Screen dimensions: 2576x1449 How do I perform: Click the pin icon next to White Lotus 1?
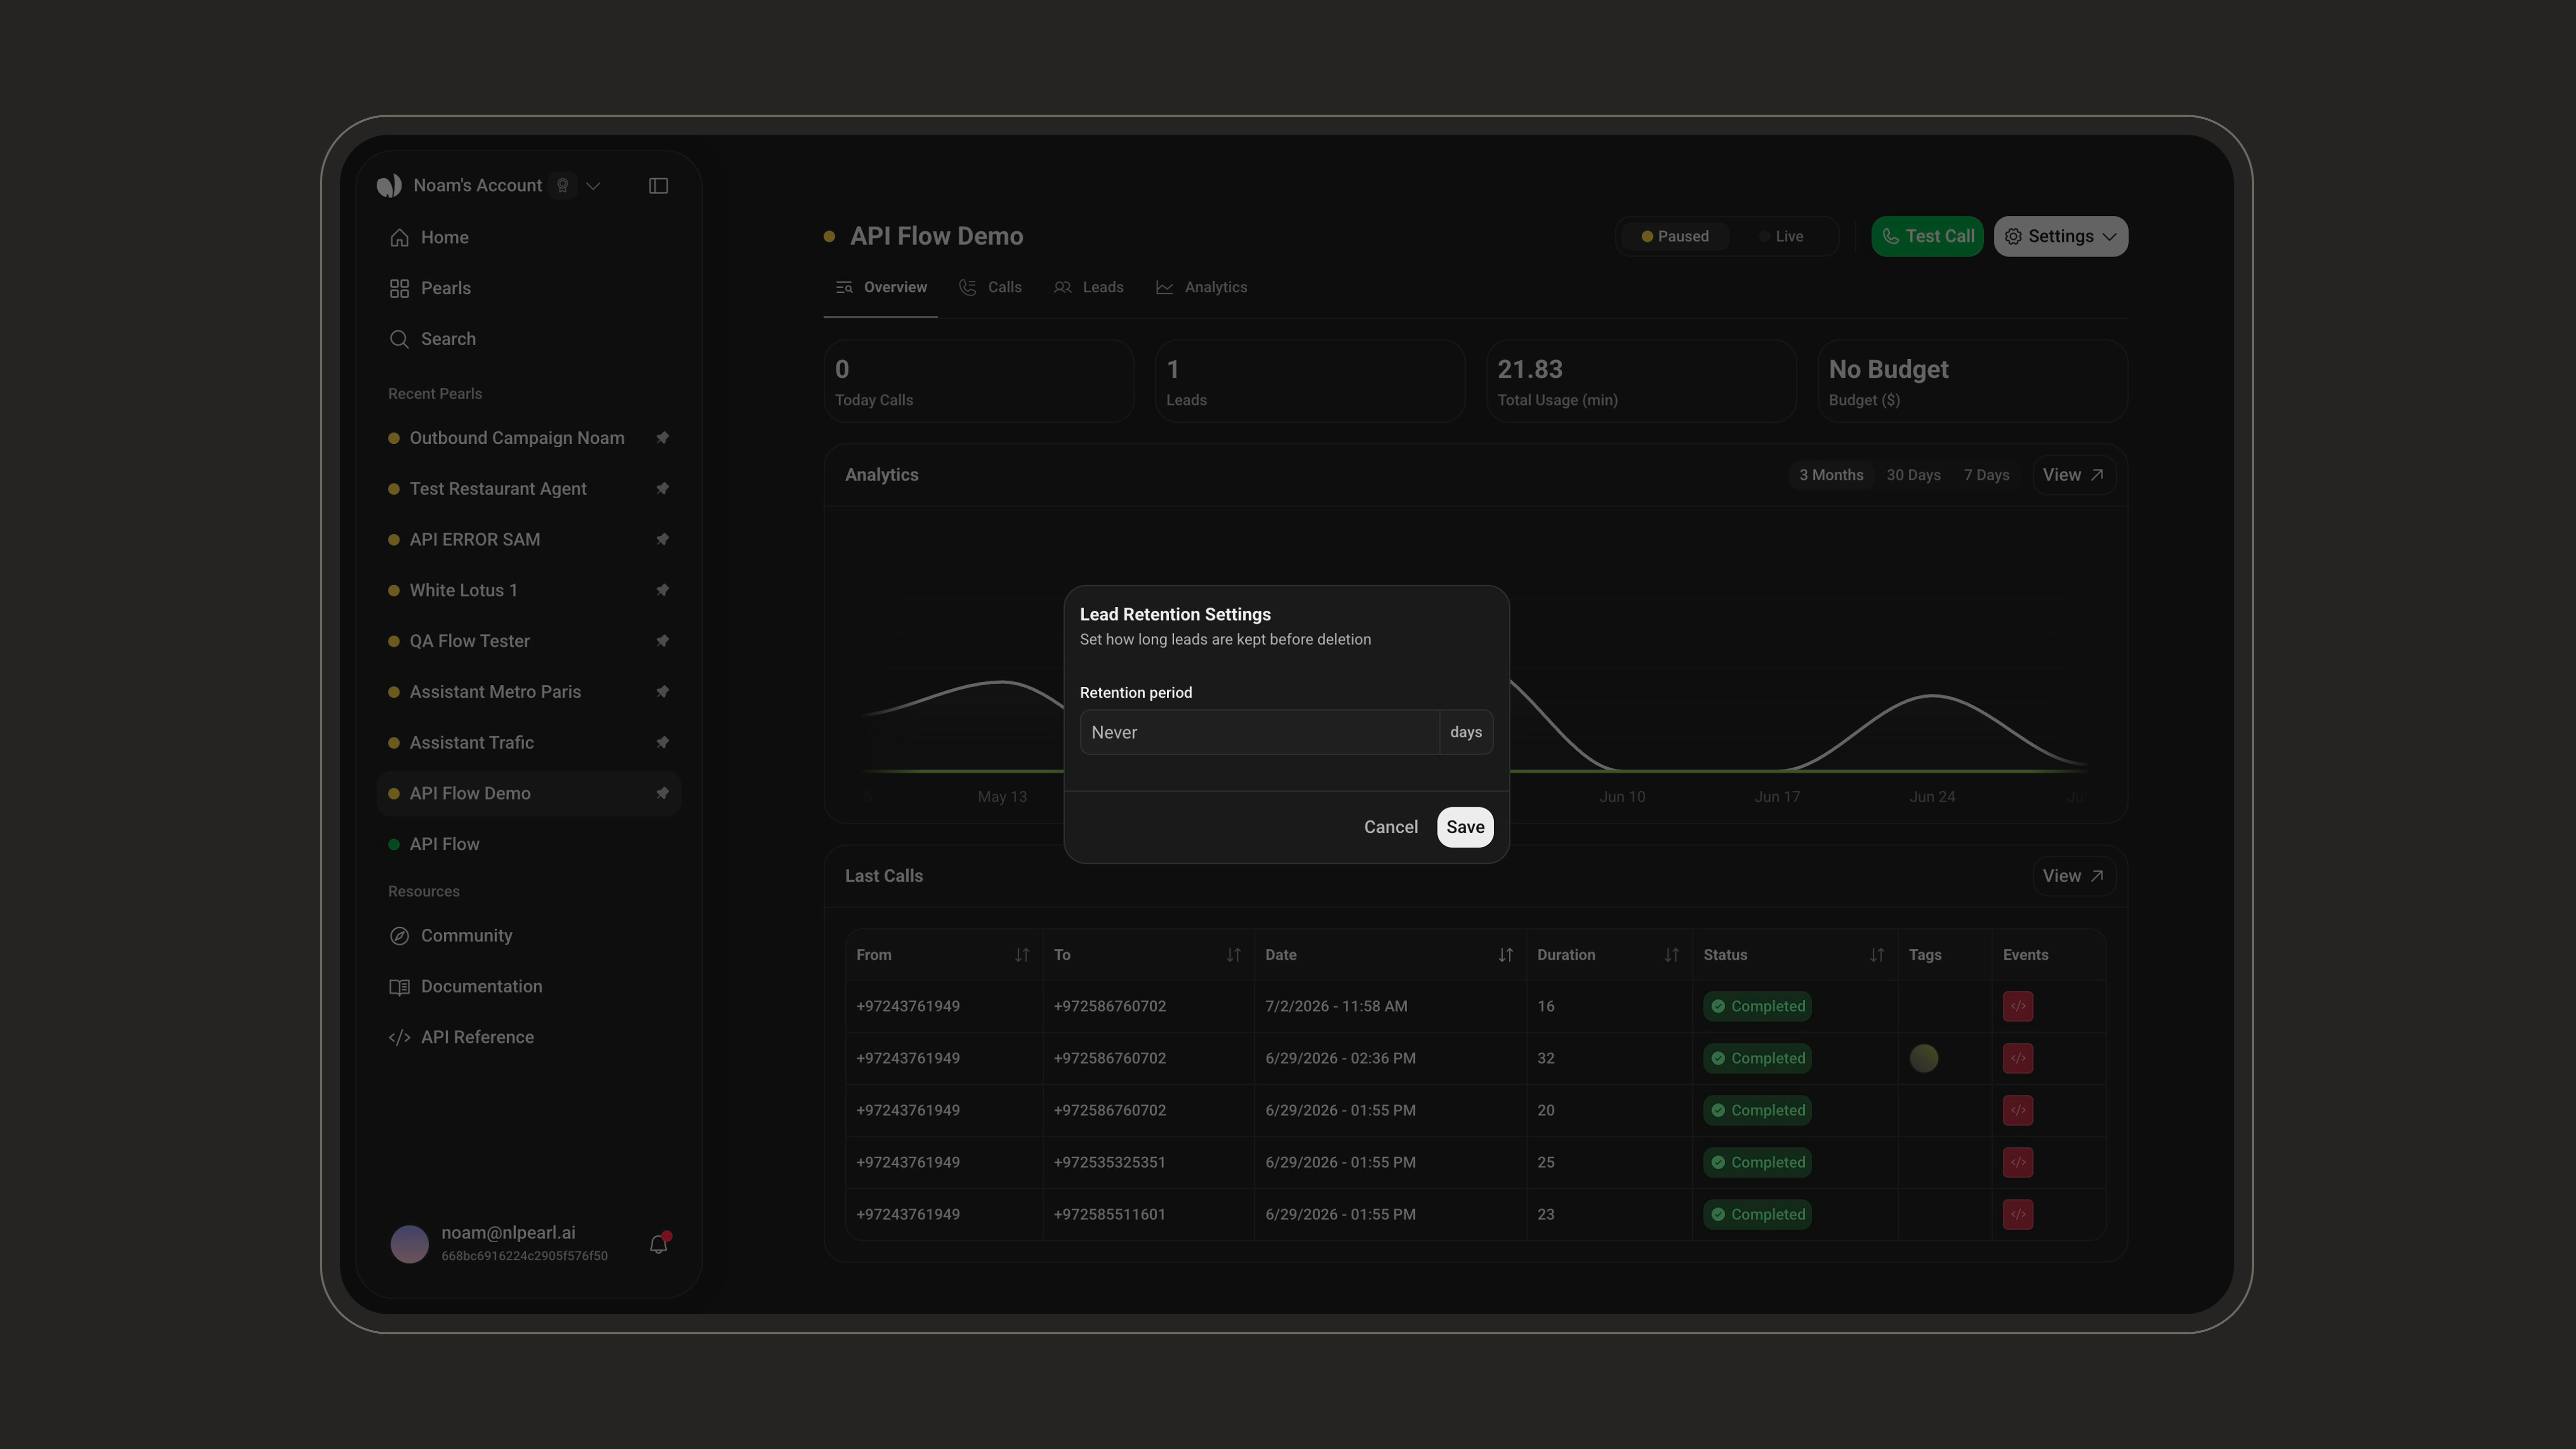(662, 590)
